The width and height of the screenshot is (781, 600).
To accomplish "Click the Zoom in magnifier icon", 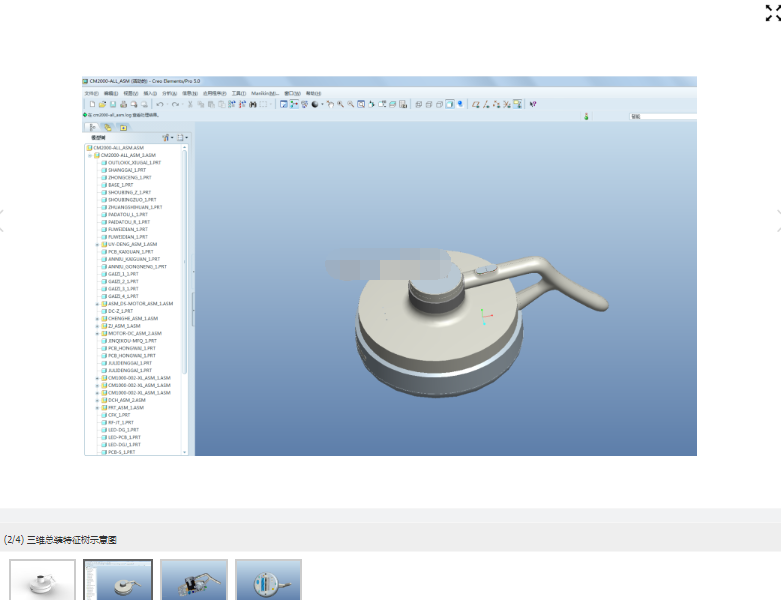I will [x=340, y=104].
